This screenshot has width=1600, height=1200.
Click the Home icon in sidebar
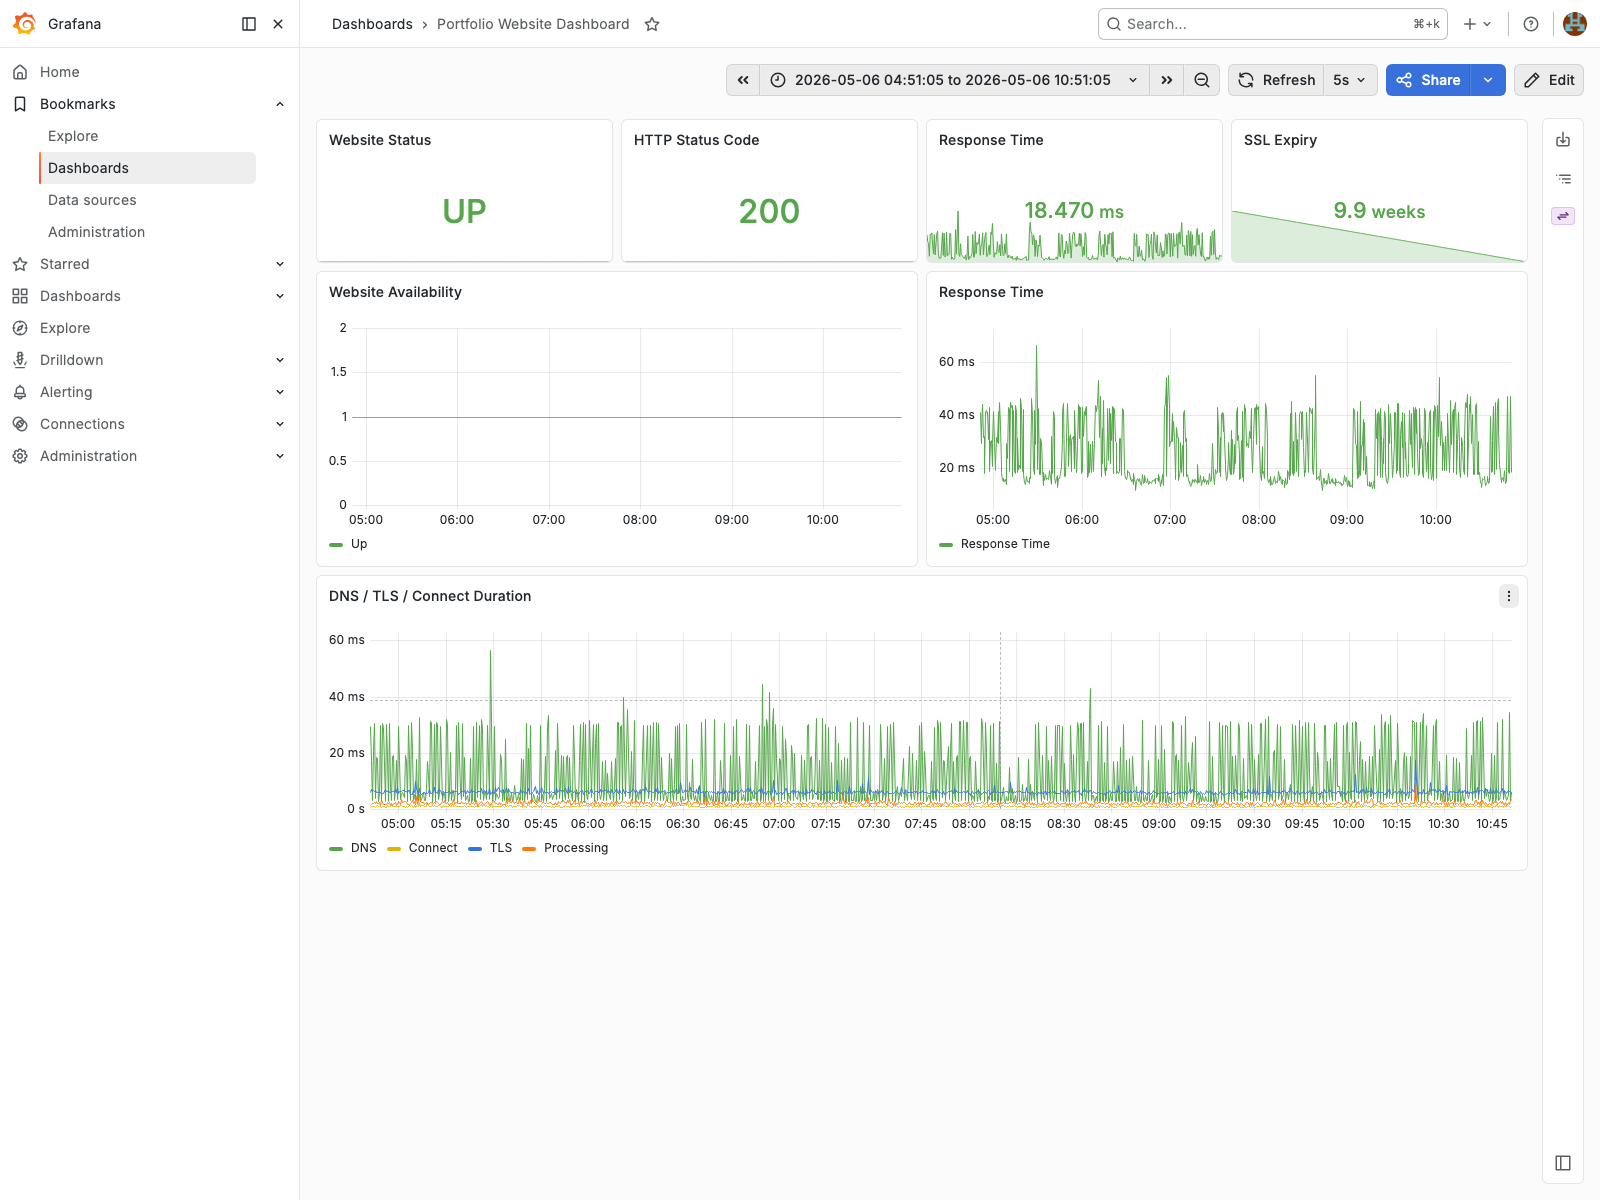click(20, 72)
